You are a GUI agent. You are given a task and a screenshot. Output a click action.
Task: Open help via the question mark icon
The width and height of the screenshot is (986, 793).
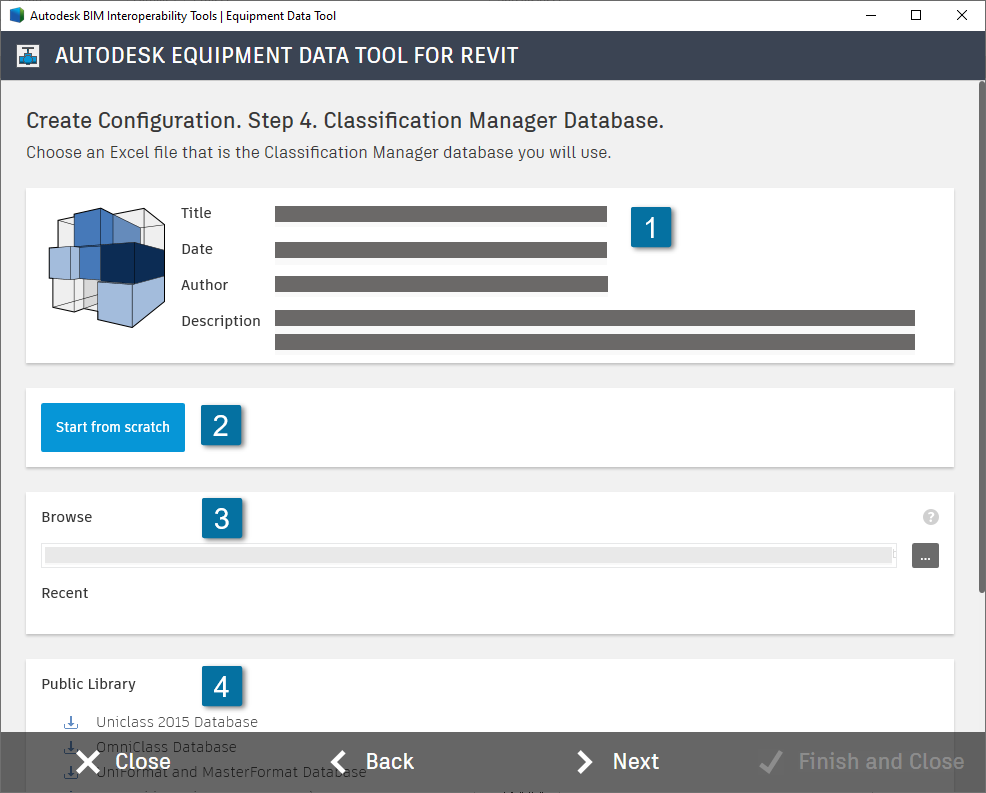tap(930, 517)
